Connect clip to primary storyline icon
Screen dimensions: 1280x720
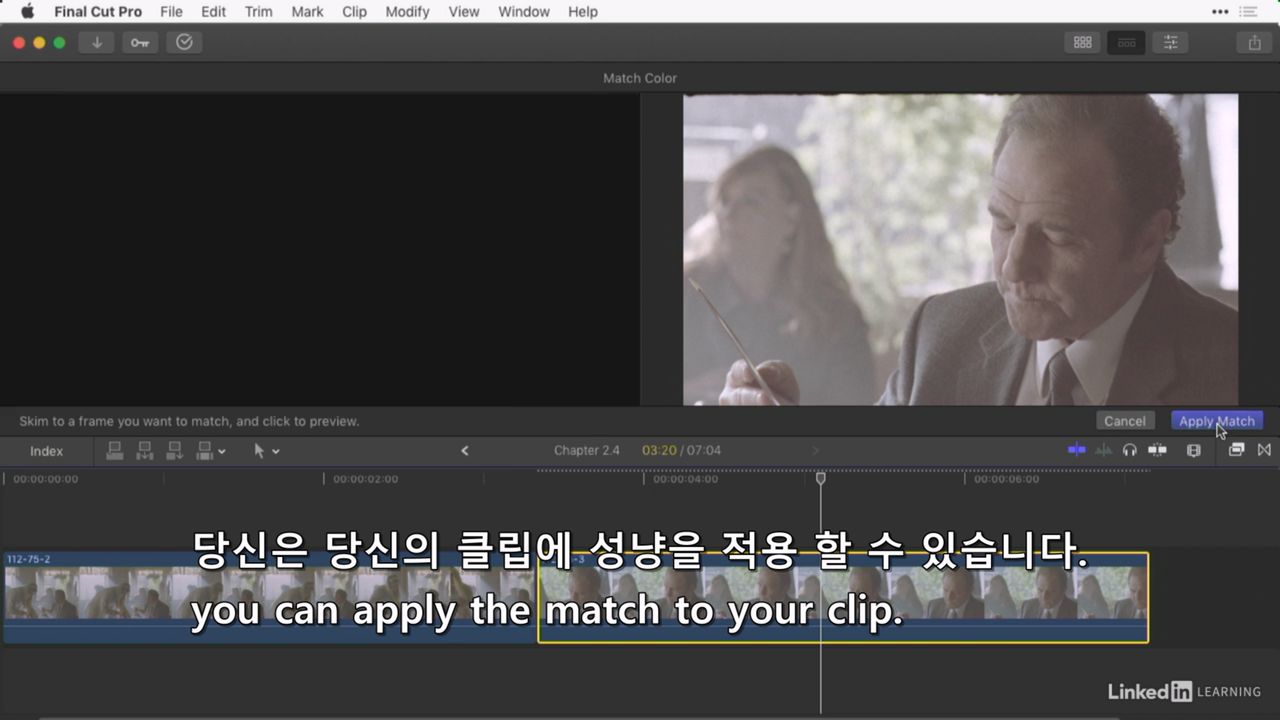(114, 451)
